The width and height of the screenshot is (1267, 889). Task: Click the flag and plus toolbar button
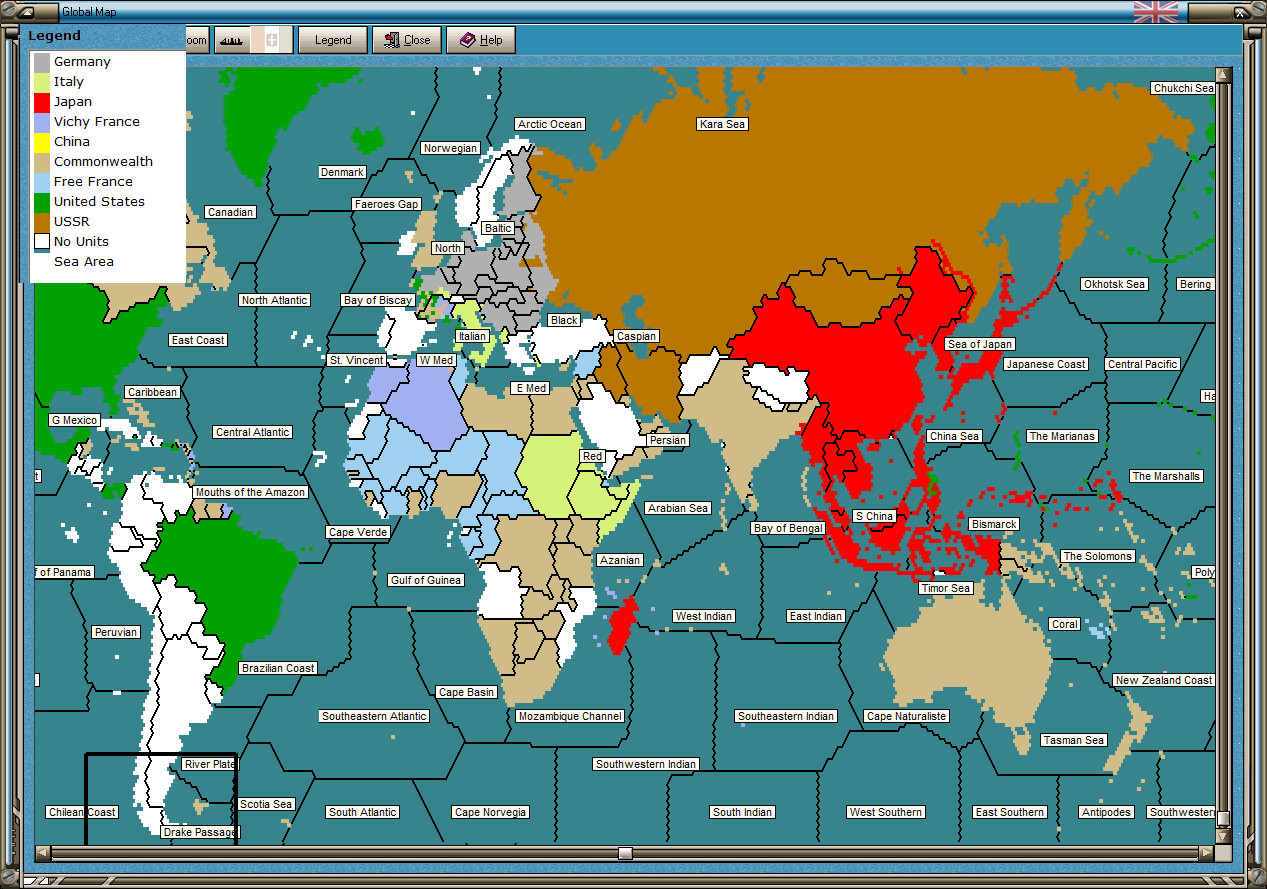pos(271,40)
